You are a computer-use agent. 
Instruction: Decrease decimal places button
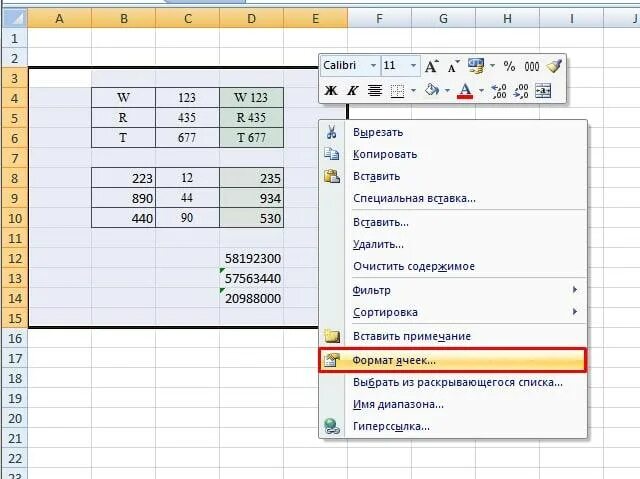click(521, 91)
